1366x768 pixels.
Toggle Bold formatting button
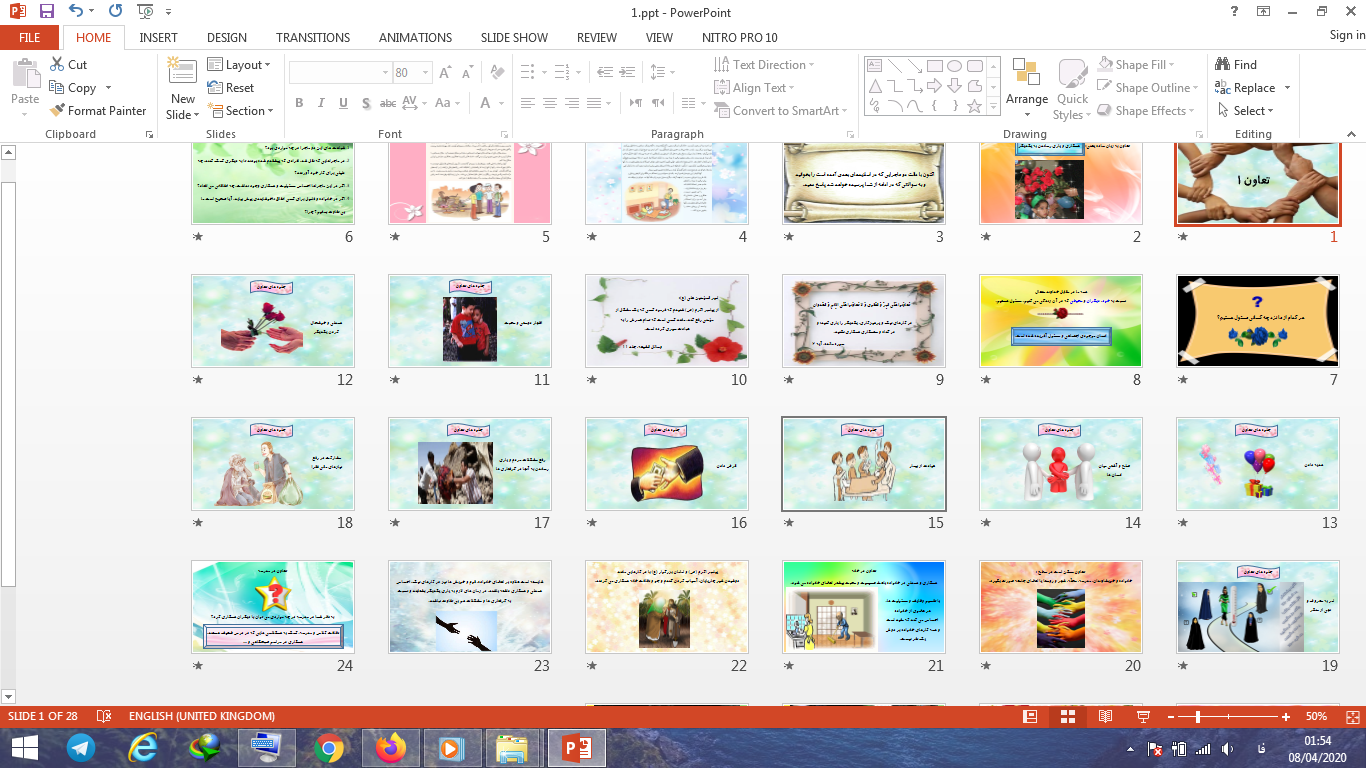tap(299, 103)
